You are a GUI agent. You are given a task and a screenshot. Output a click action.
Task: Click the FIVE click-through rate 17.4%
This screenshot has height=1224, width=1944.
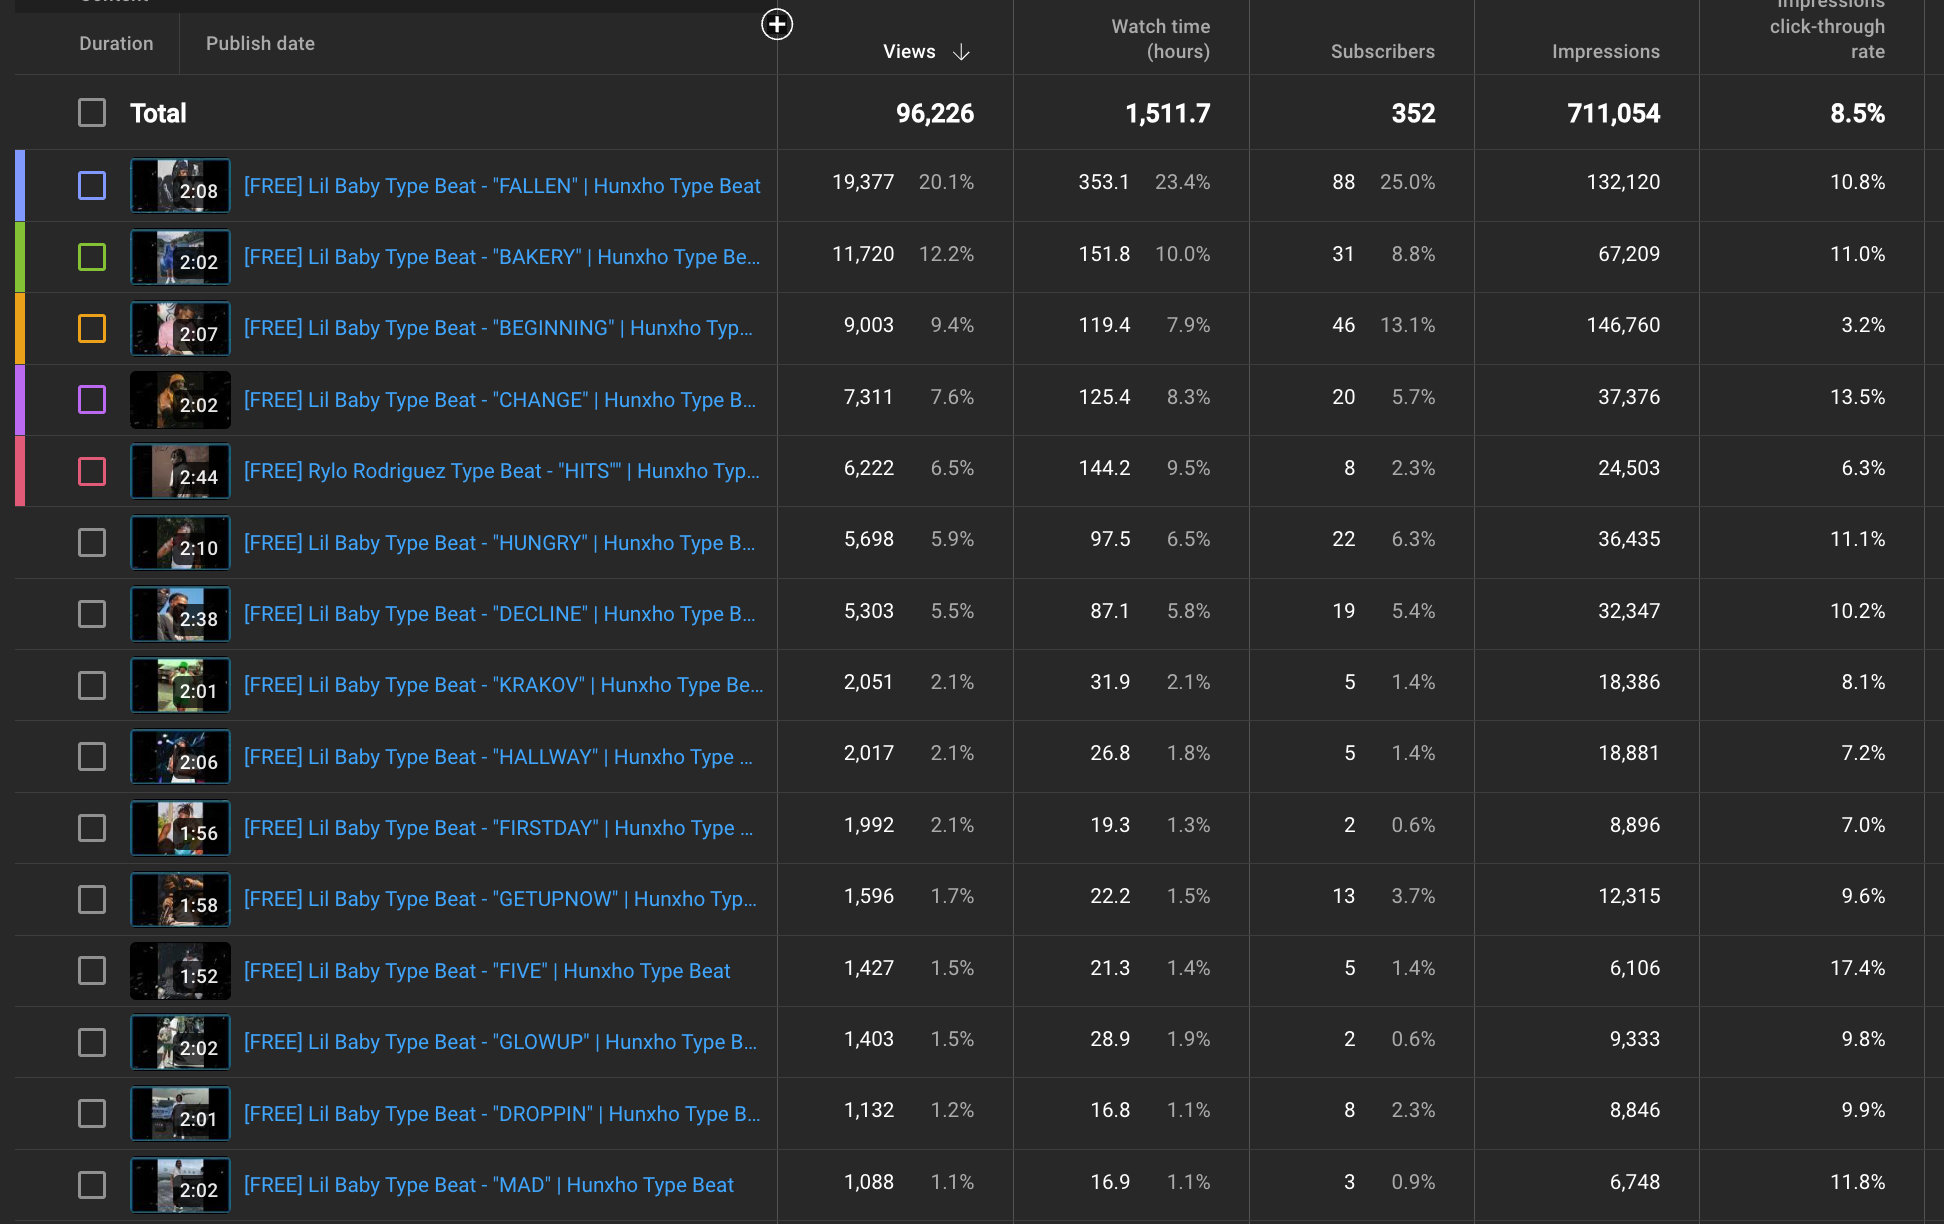coord(1857,968)
